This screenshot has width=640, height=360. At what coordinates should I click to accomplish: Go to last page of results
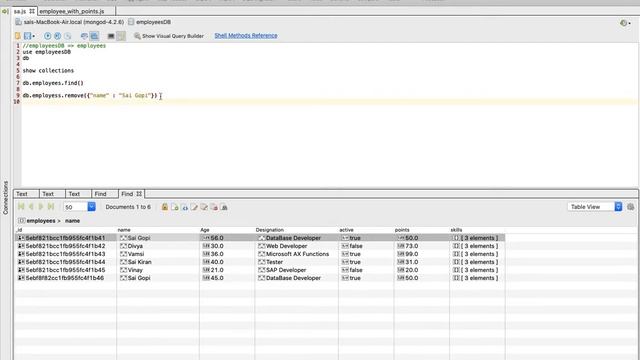51,207
